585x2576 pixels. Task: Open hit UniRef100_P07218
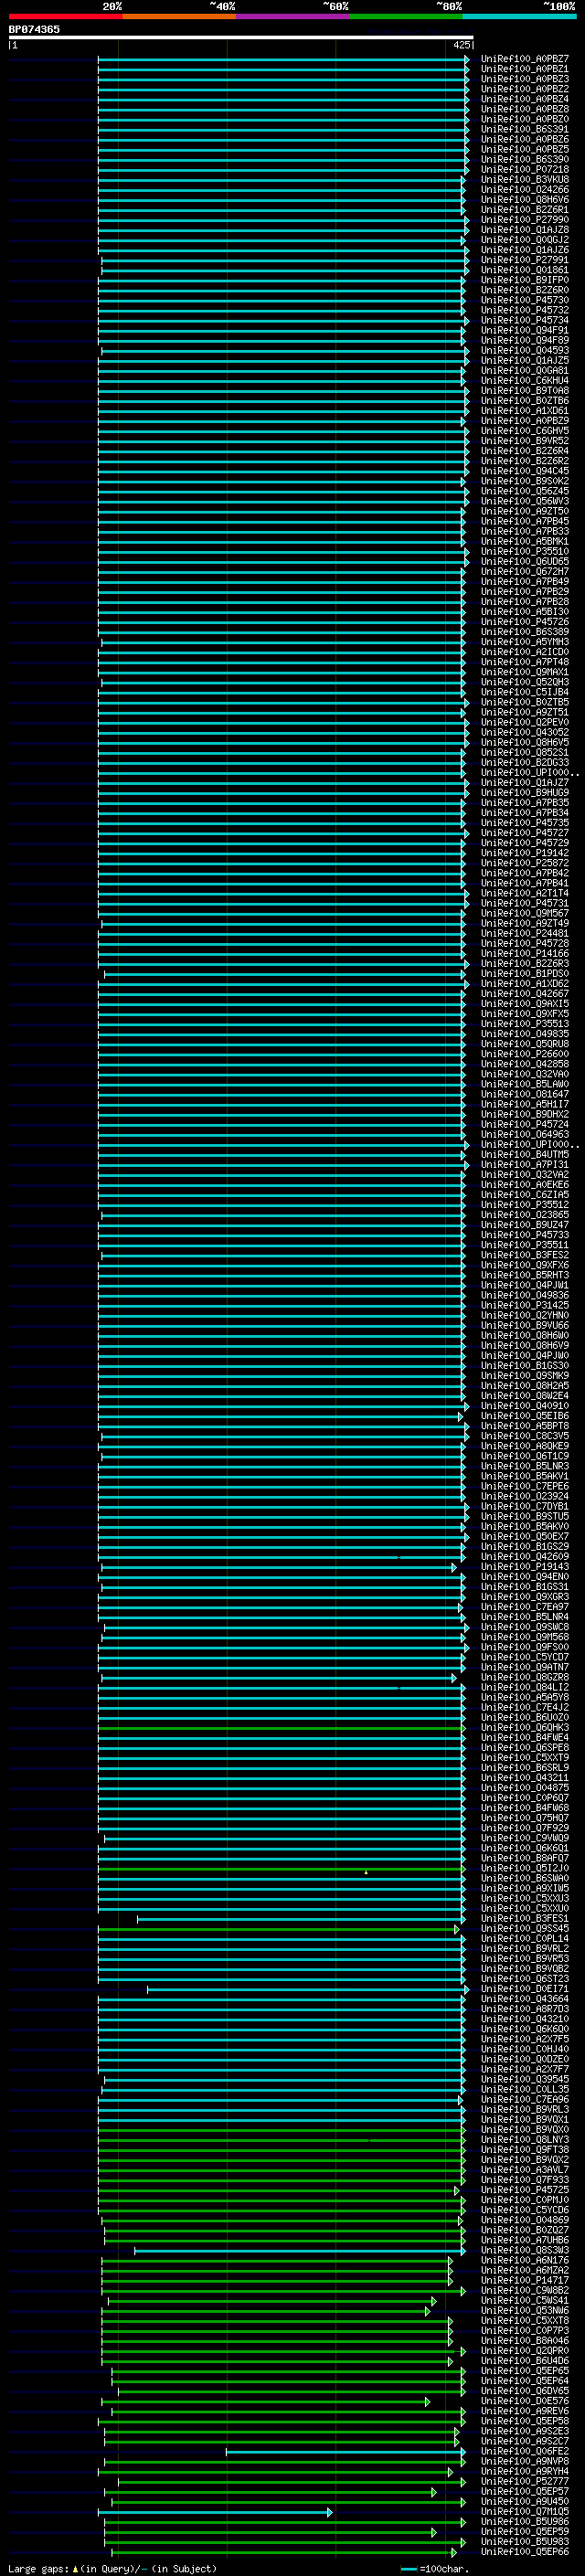click(x=525, y=169)
